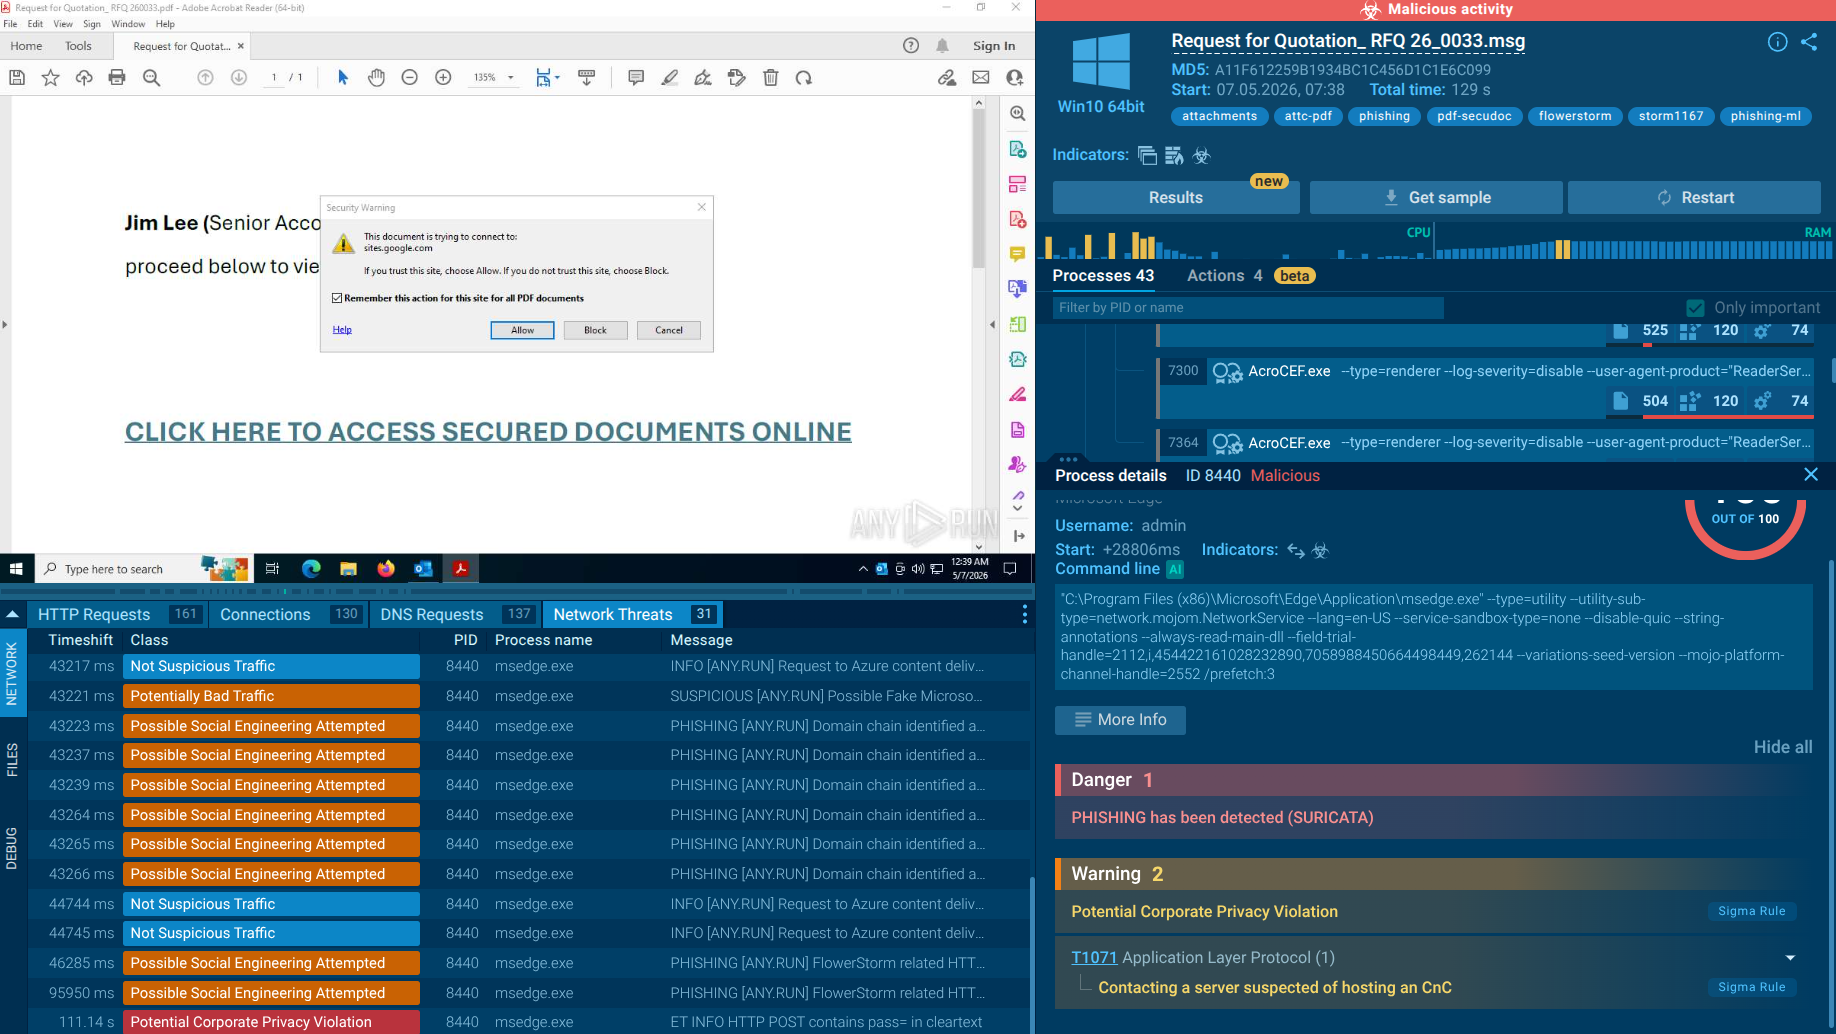Click the flowerstorm tag
Image resolution: width=1836 pixels, height=1034 pixels.
pyautogui.click(x=1575, y=116)
